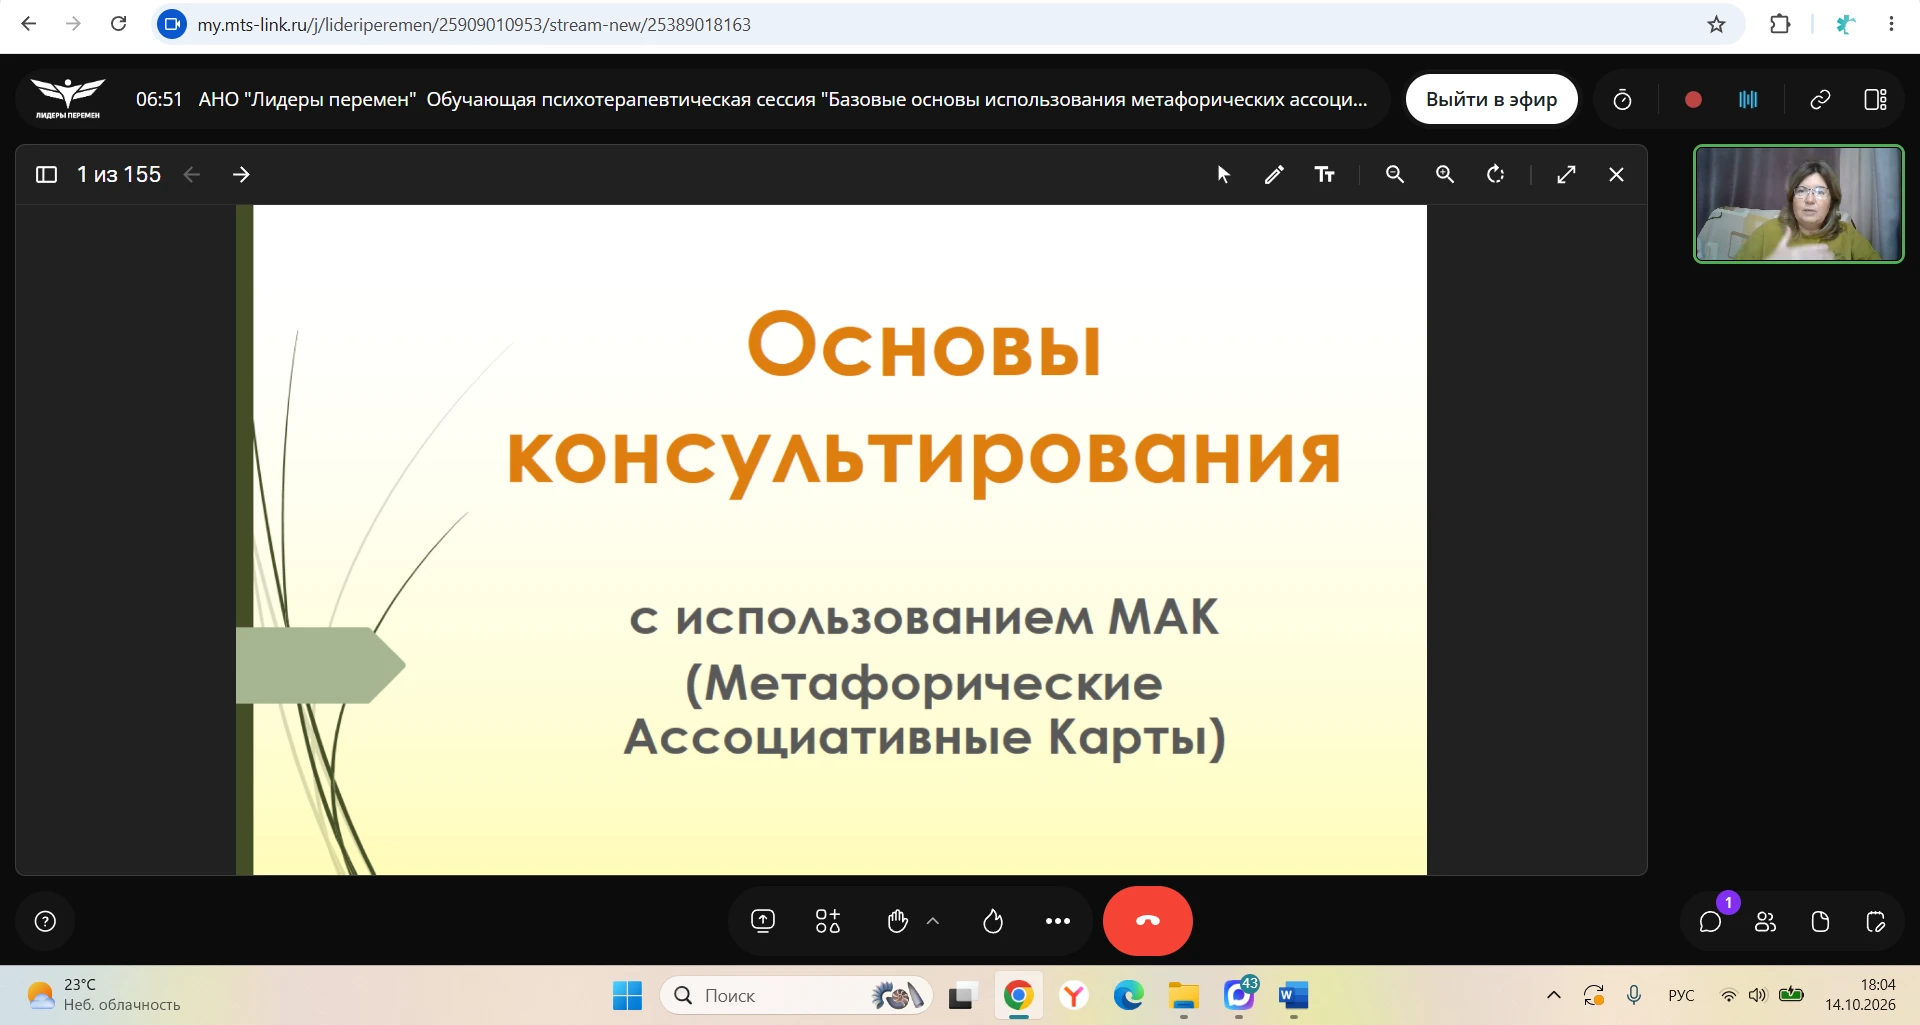Open the files document icon
This screenshot has height=1025, width=1920.
[1821, 921]
